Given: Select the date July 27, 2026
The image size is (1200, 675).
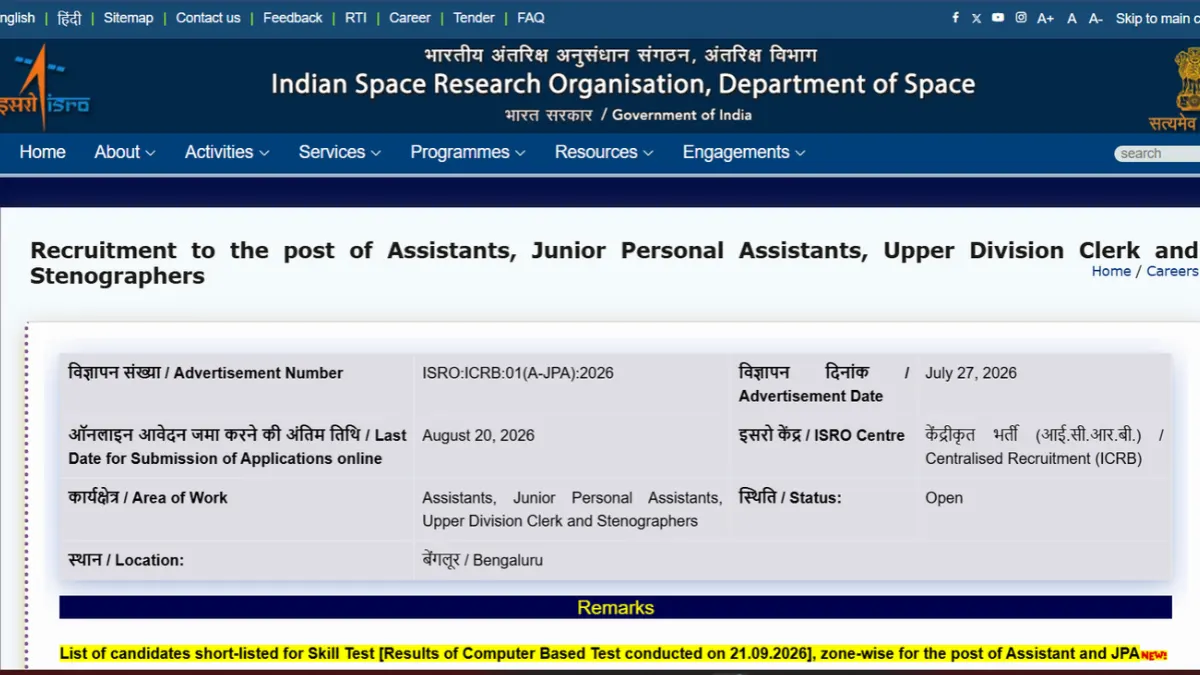Looking at the screenshot, I should pos(971,373).
